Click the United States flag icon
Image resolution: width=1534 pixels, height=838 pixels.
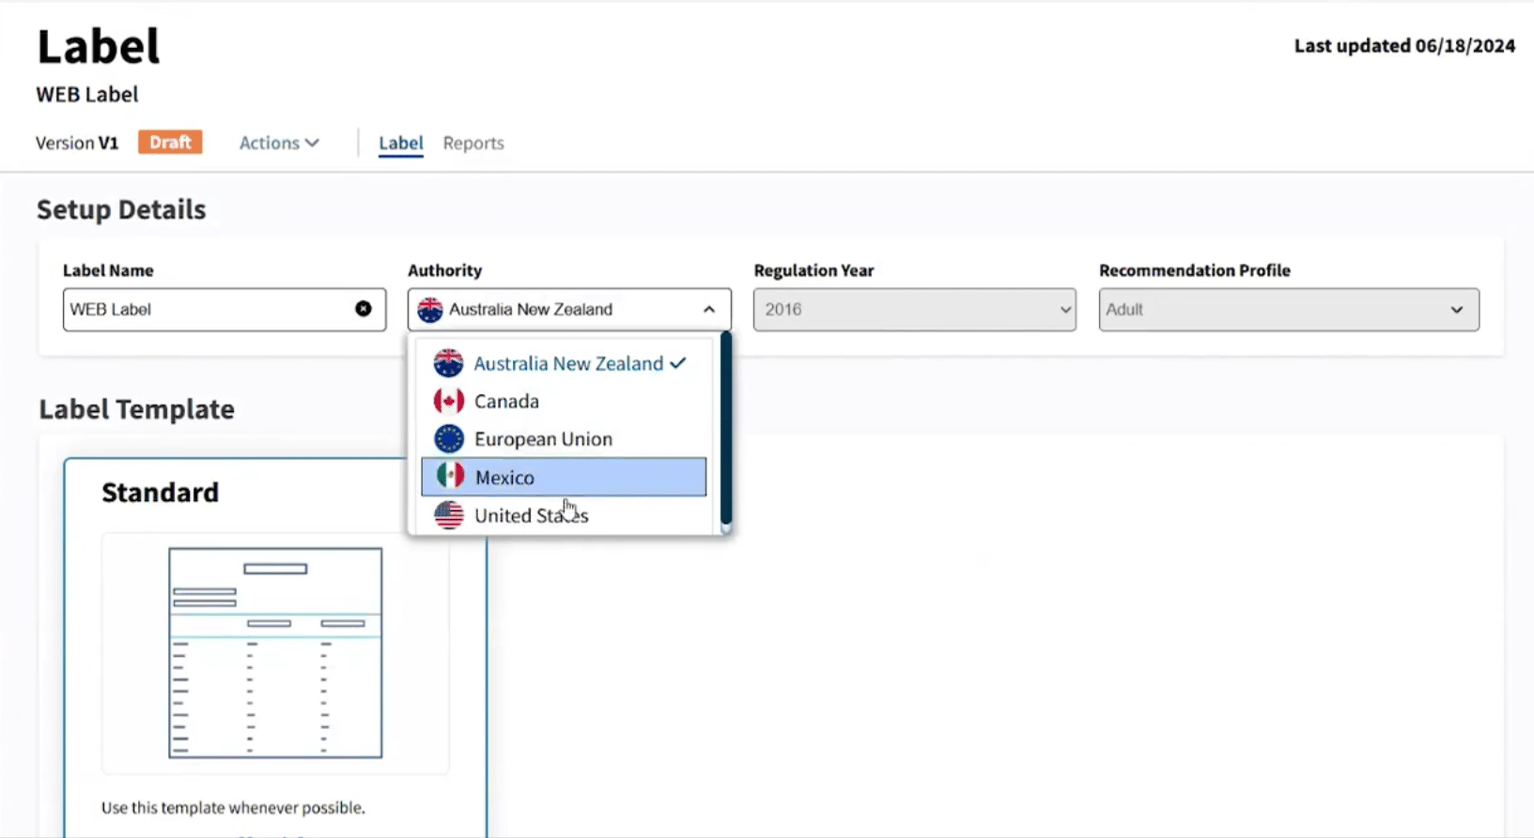pos(448,515)
